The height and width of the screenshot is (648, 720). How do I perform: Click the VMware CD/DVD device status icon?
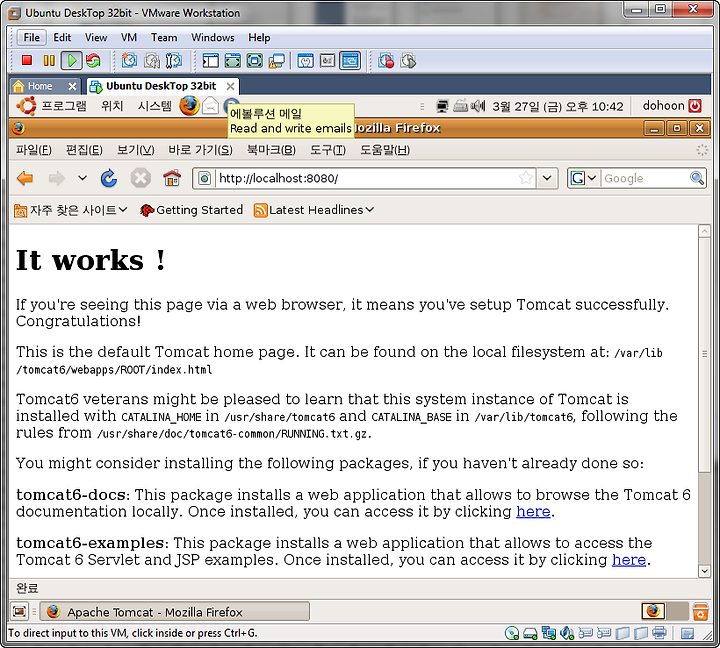point(512,633)
